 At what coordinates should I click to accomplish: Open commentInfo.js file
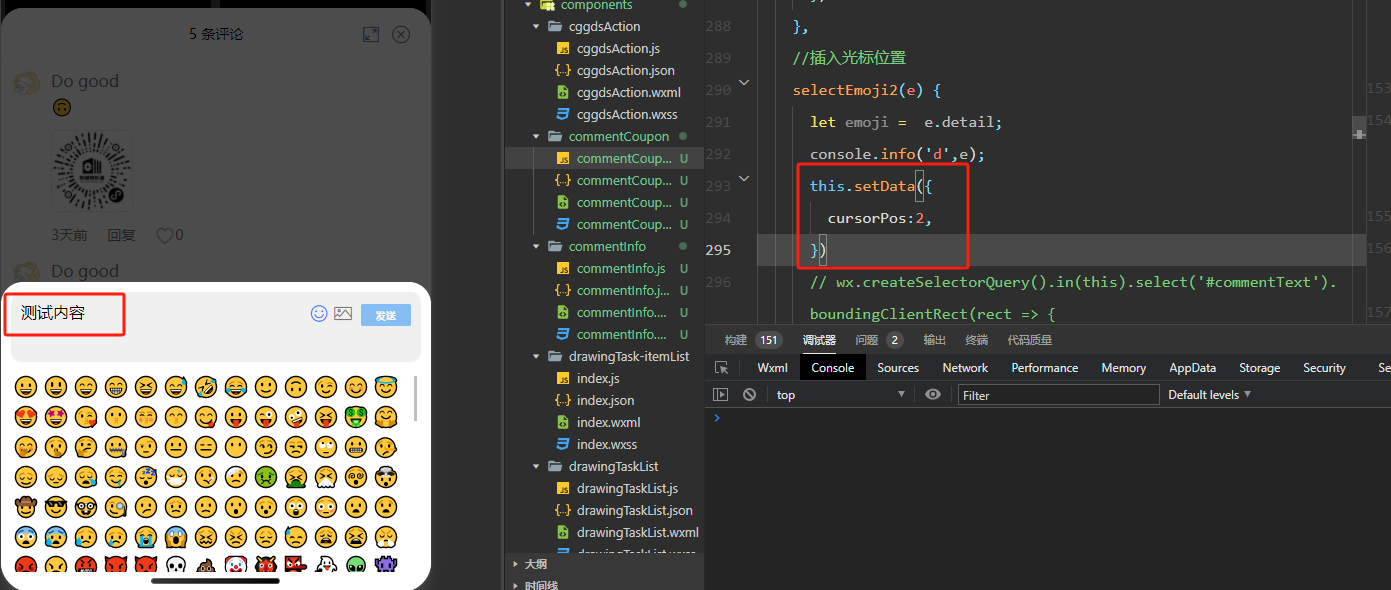[x=620, y=268]
